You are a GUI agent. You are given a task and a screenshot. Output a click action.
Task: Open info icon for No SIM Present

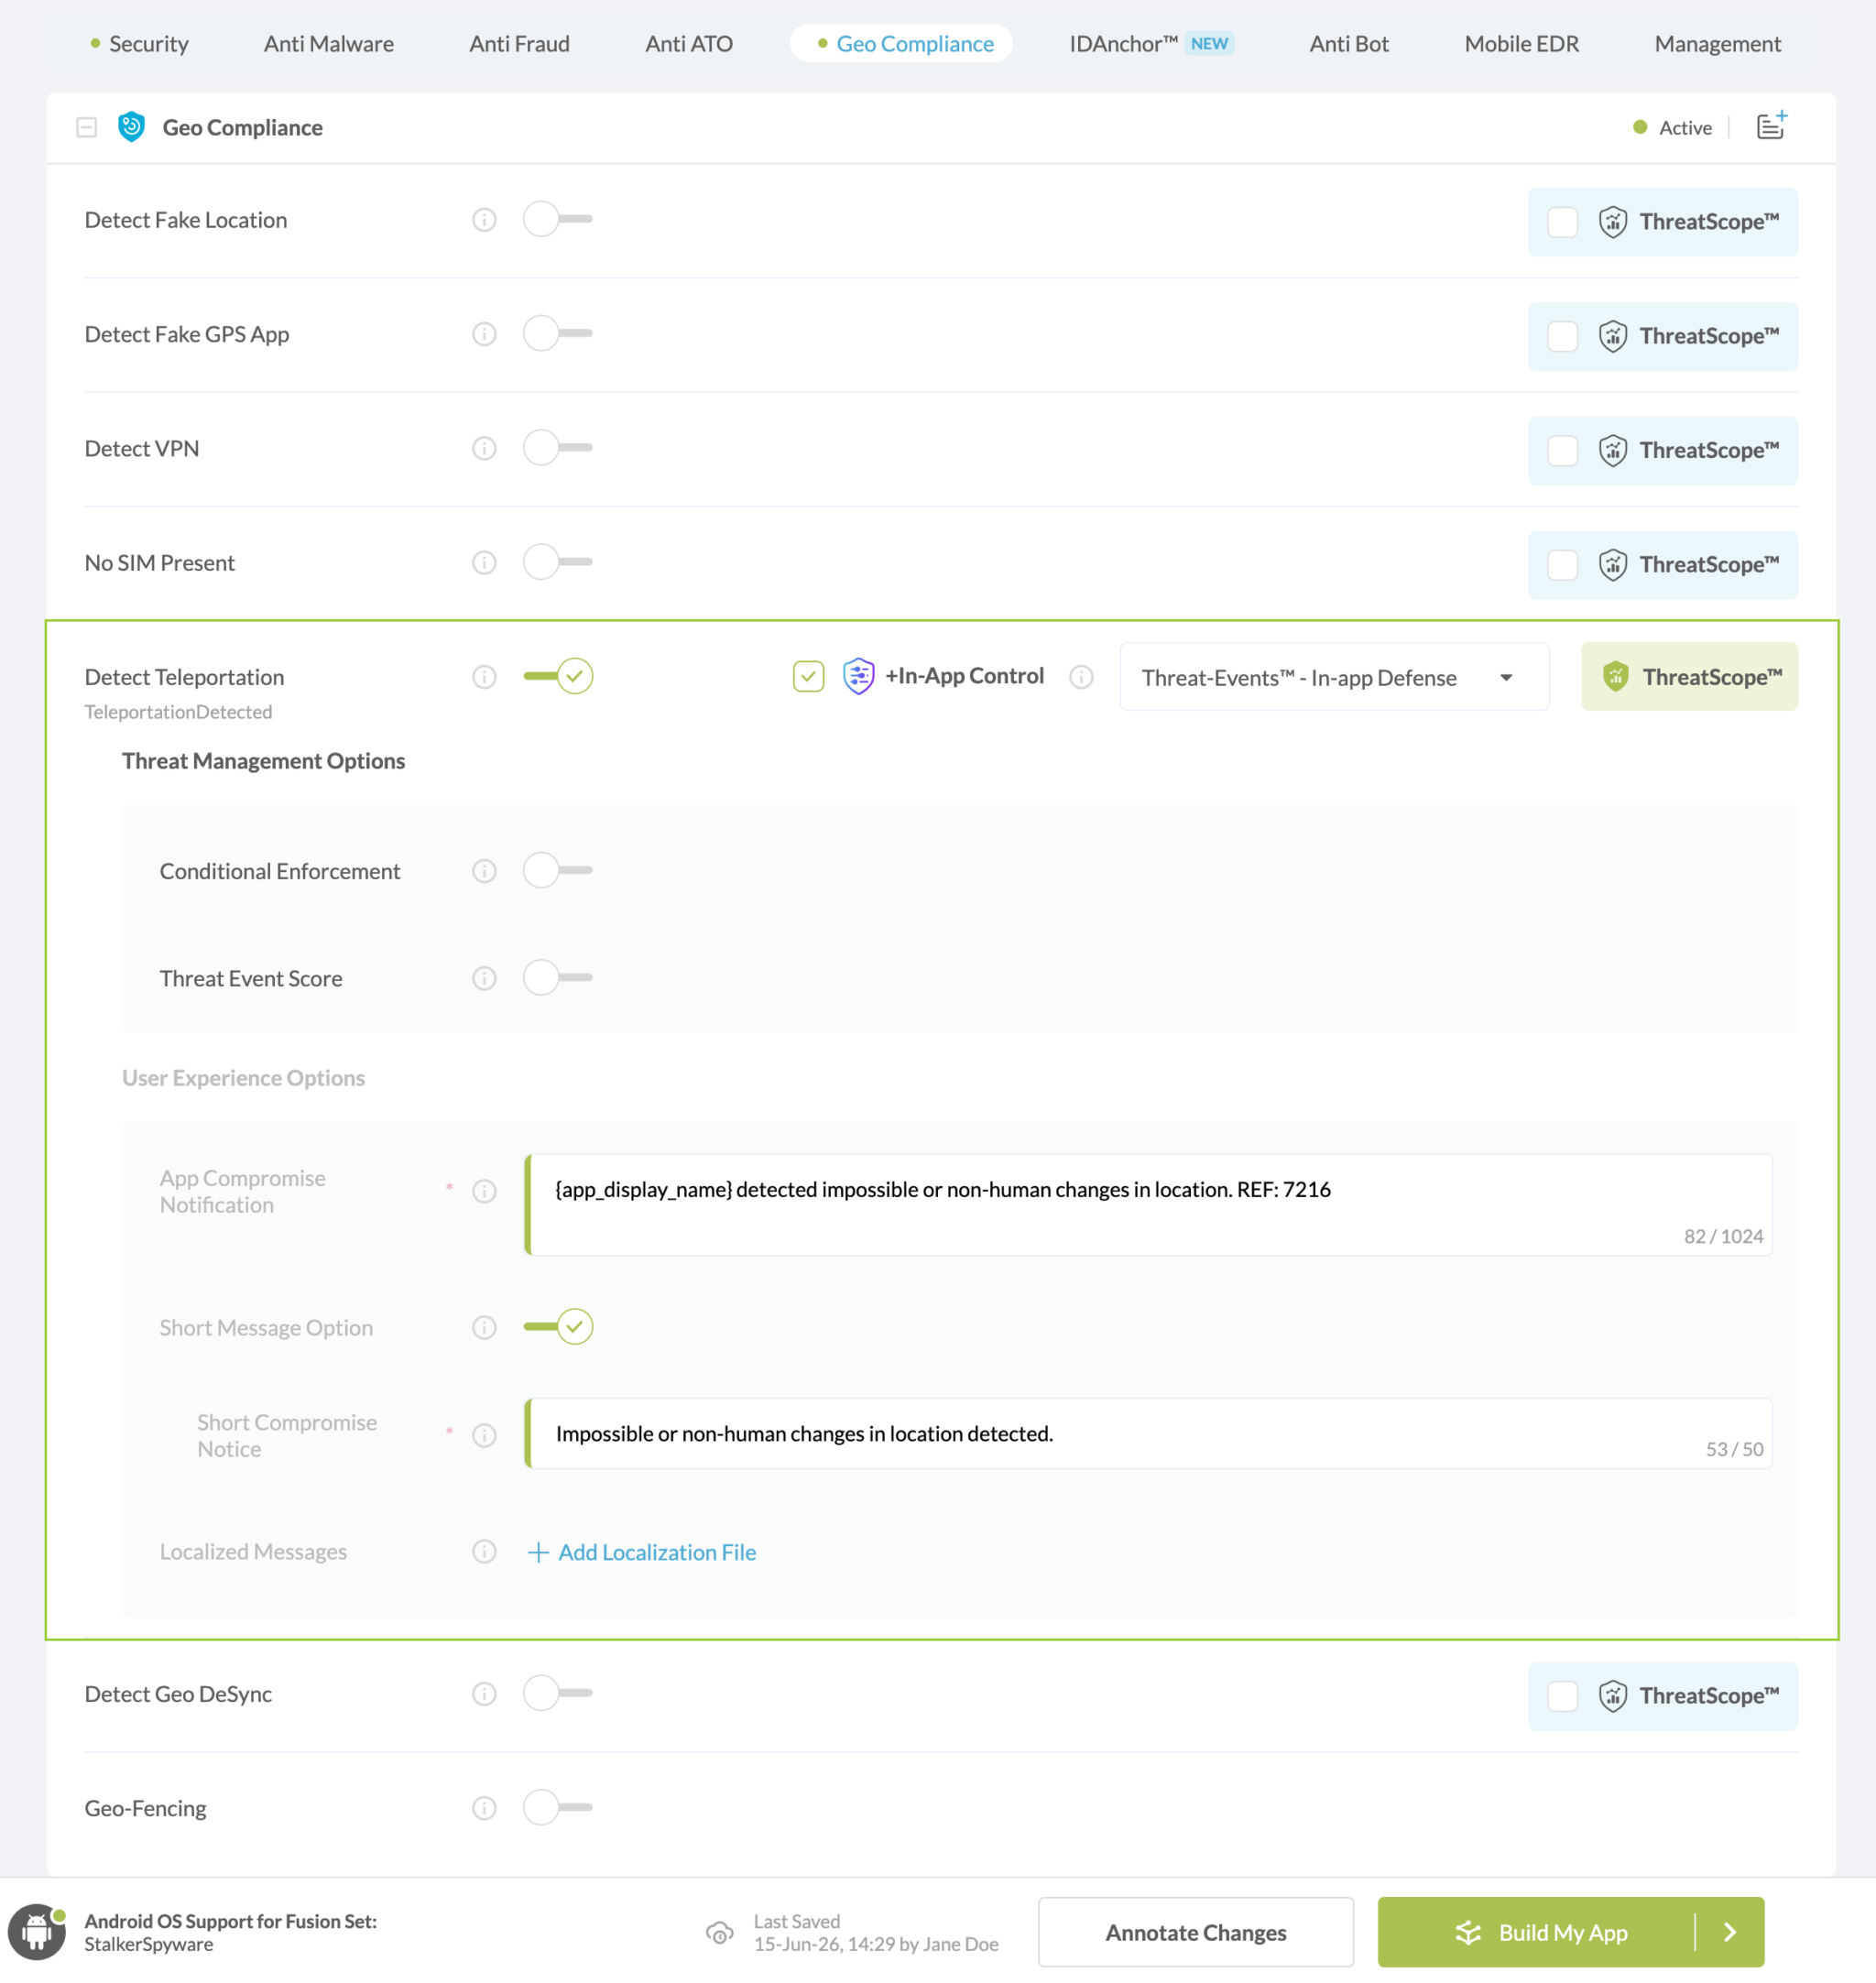pyautogui.click(x=484, y=563)
